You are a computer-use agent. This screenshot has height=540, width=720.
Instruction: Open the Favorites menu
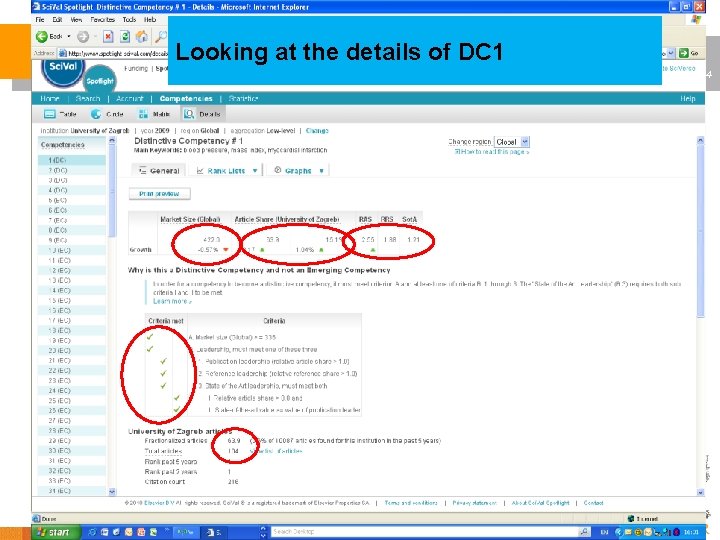102,20
